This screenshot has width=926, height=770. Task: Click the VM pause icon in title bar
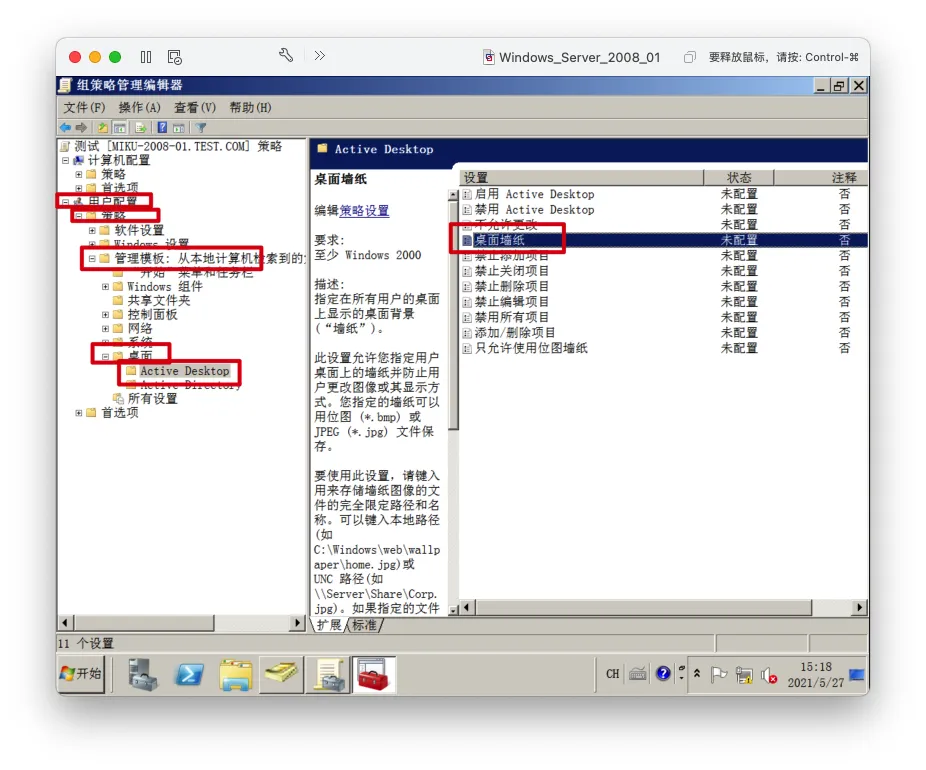146,57
